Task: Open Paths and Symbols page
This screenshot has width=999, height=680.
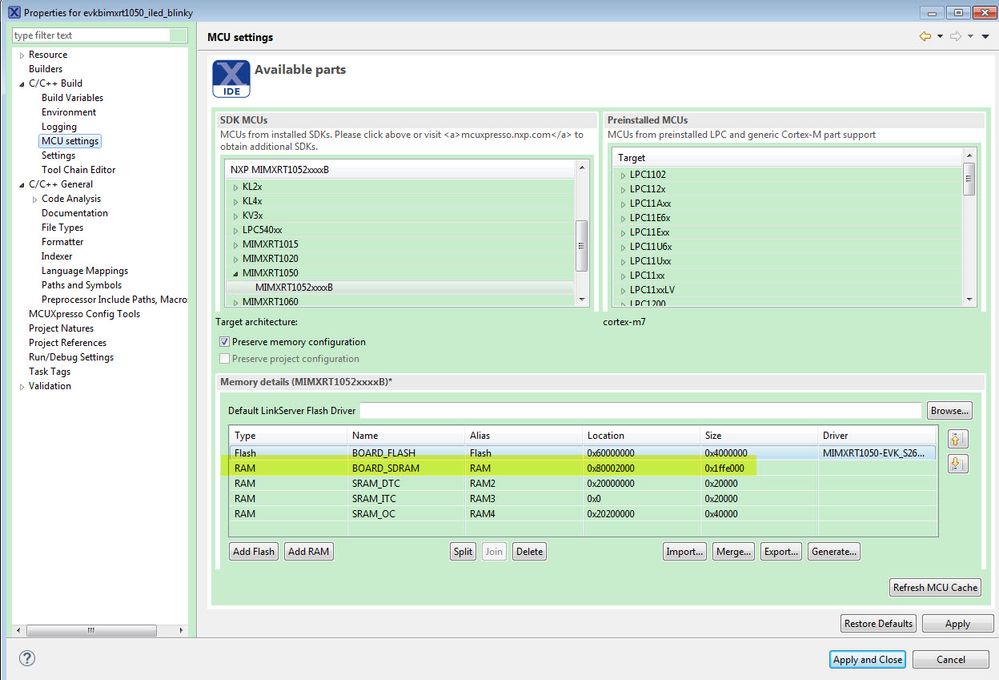Action: [x=82, y=285]
